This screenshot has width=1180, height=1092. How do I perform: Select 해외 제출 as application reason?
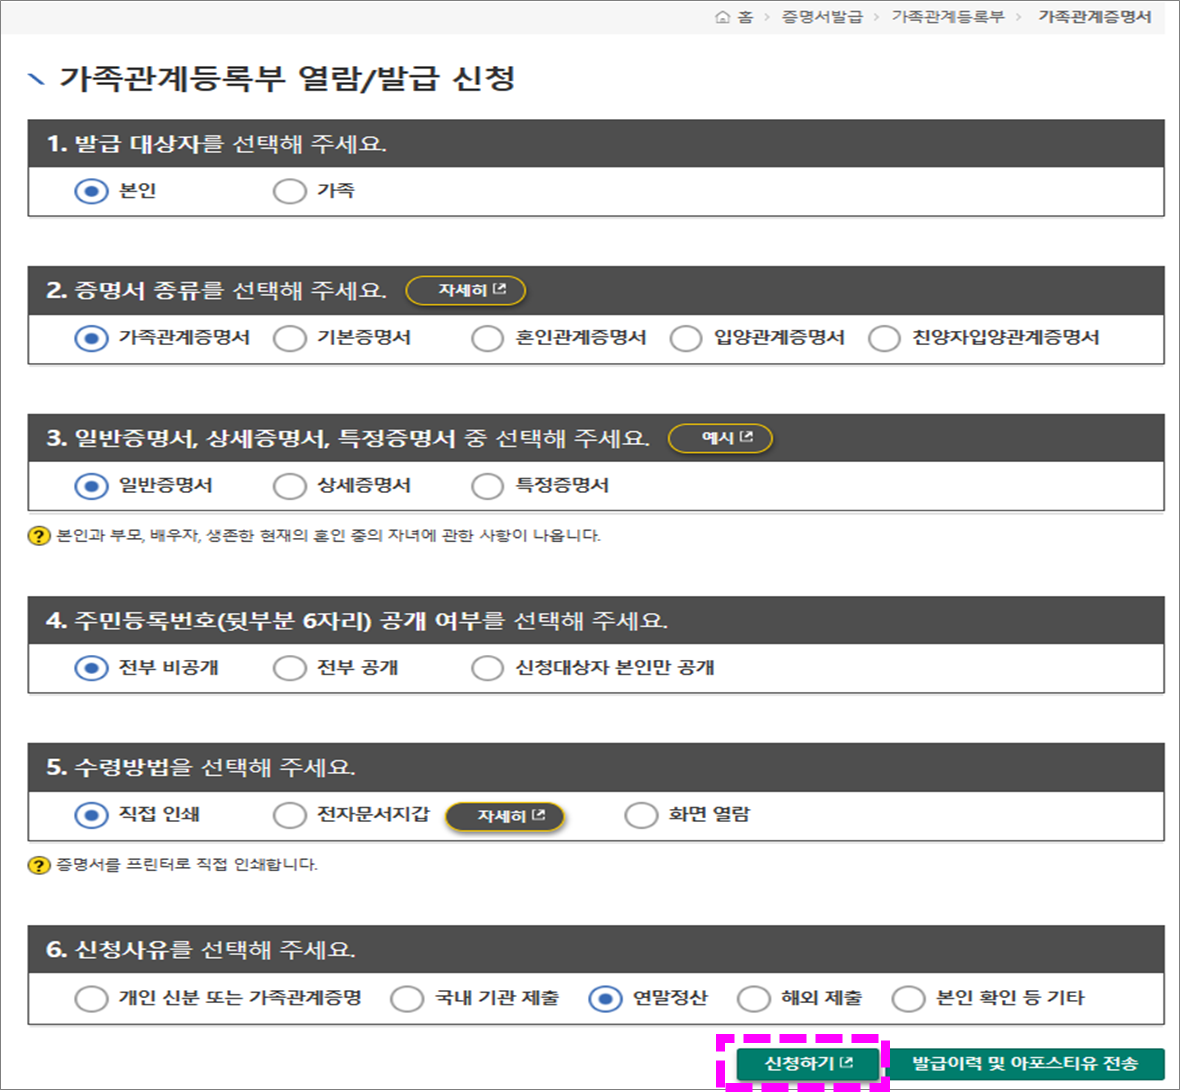(753, 997)
